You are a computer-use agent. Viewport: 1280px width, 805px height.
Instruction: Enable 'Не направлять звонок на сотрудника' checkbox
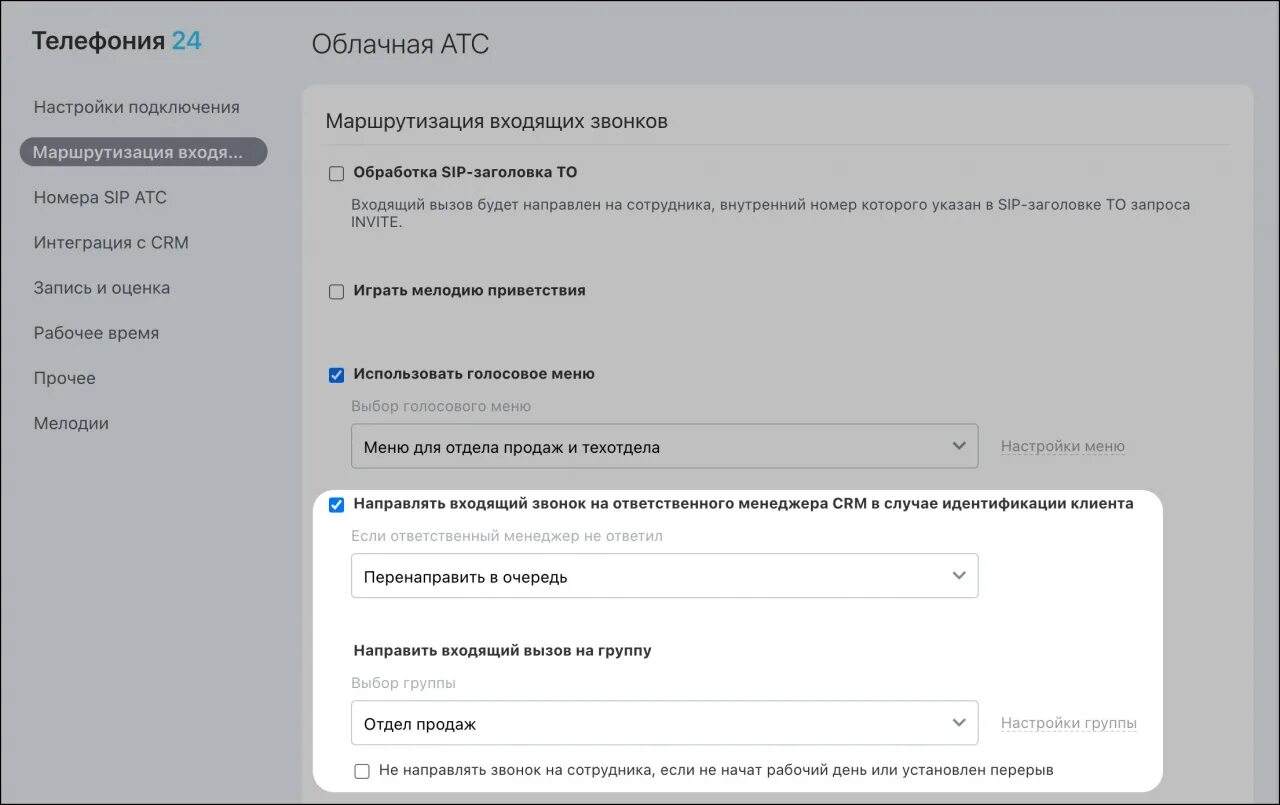tap(362, 771)
